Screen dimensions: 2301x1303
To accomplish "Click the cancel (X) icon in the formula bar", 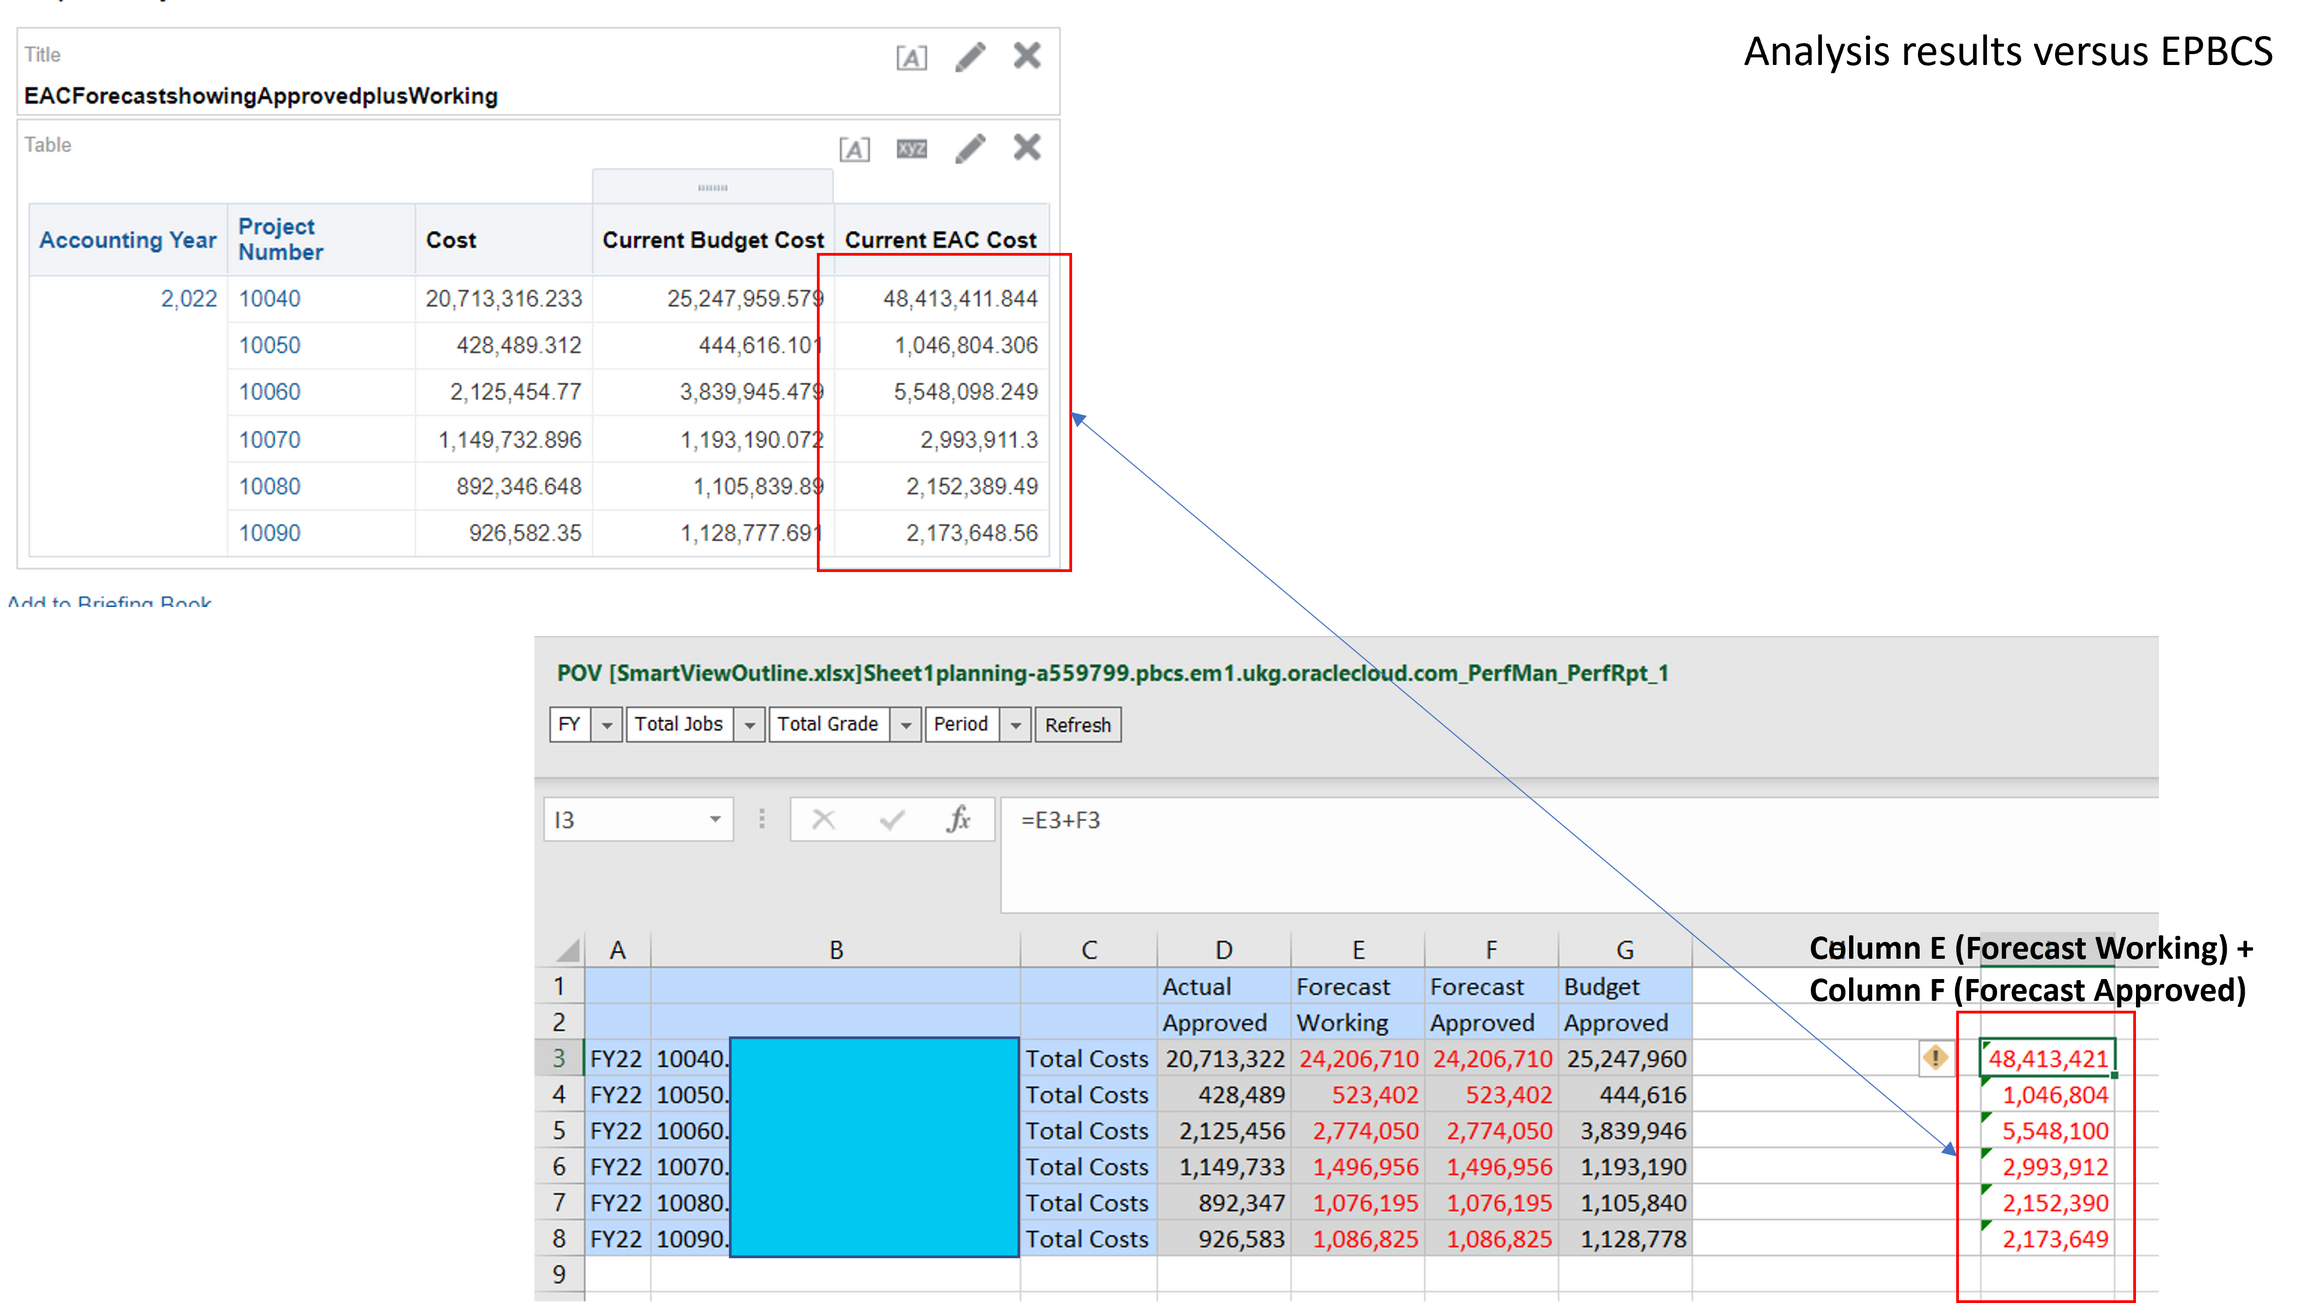I will pos(823,819).
